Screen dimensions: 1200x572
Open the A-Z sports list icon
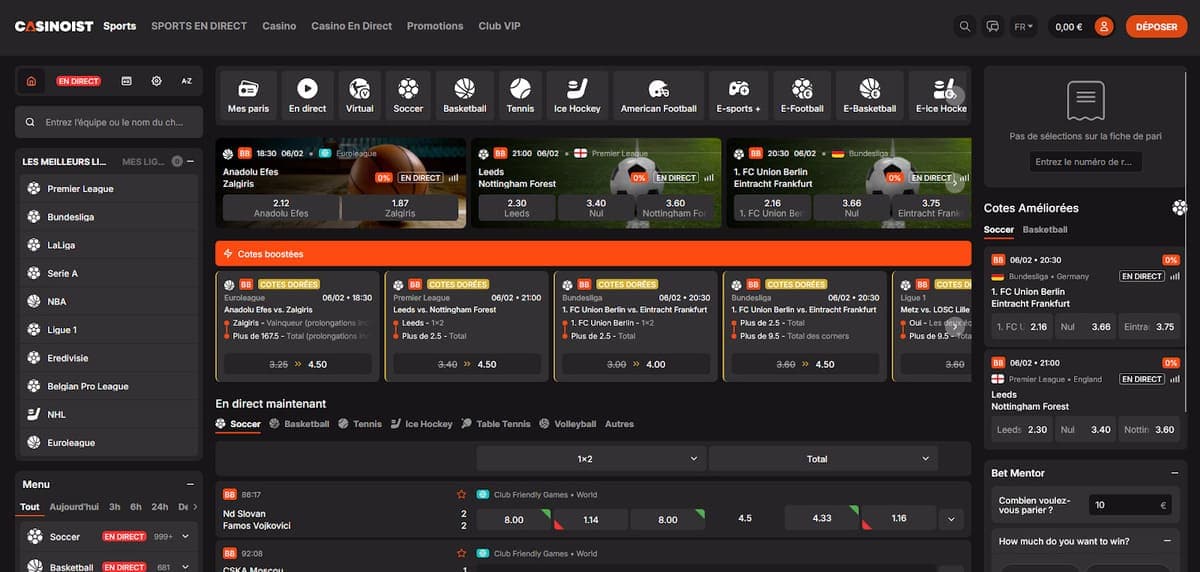[187, 81]
